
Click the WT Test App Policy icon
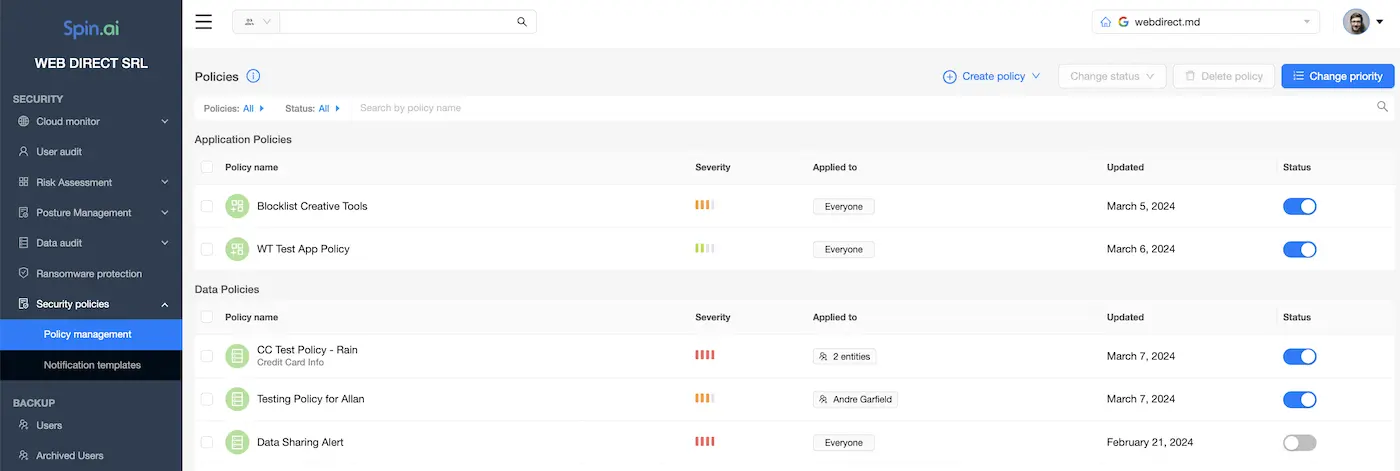pyautogui.click(x=237, y=249)
